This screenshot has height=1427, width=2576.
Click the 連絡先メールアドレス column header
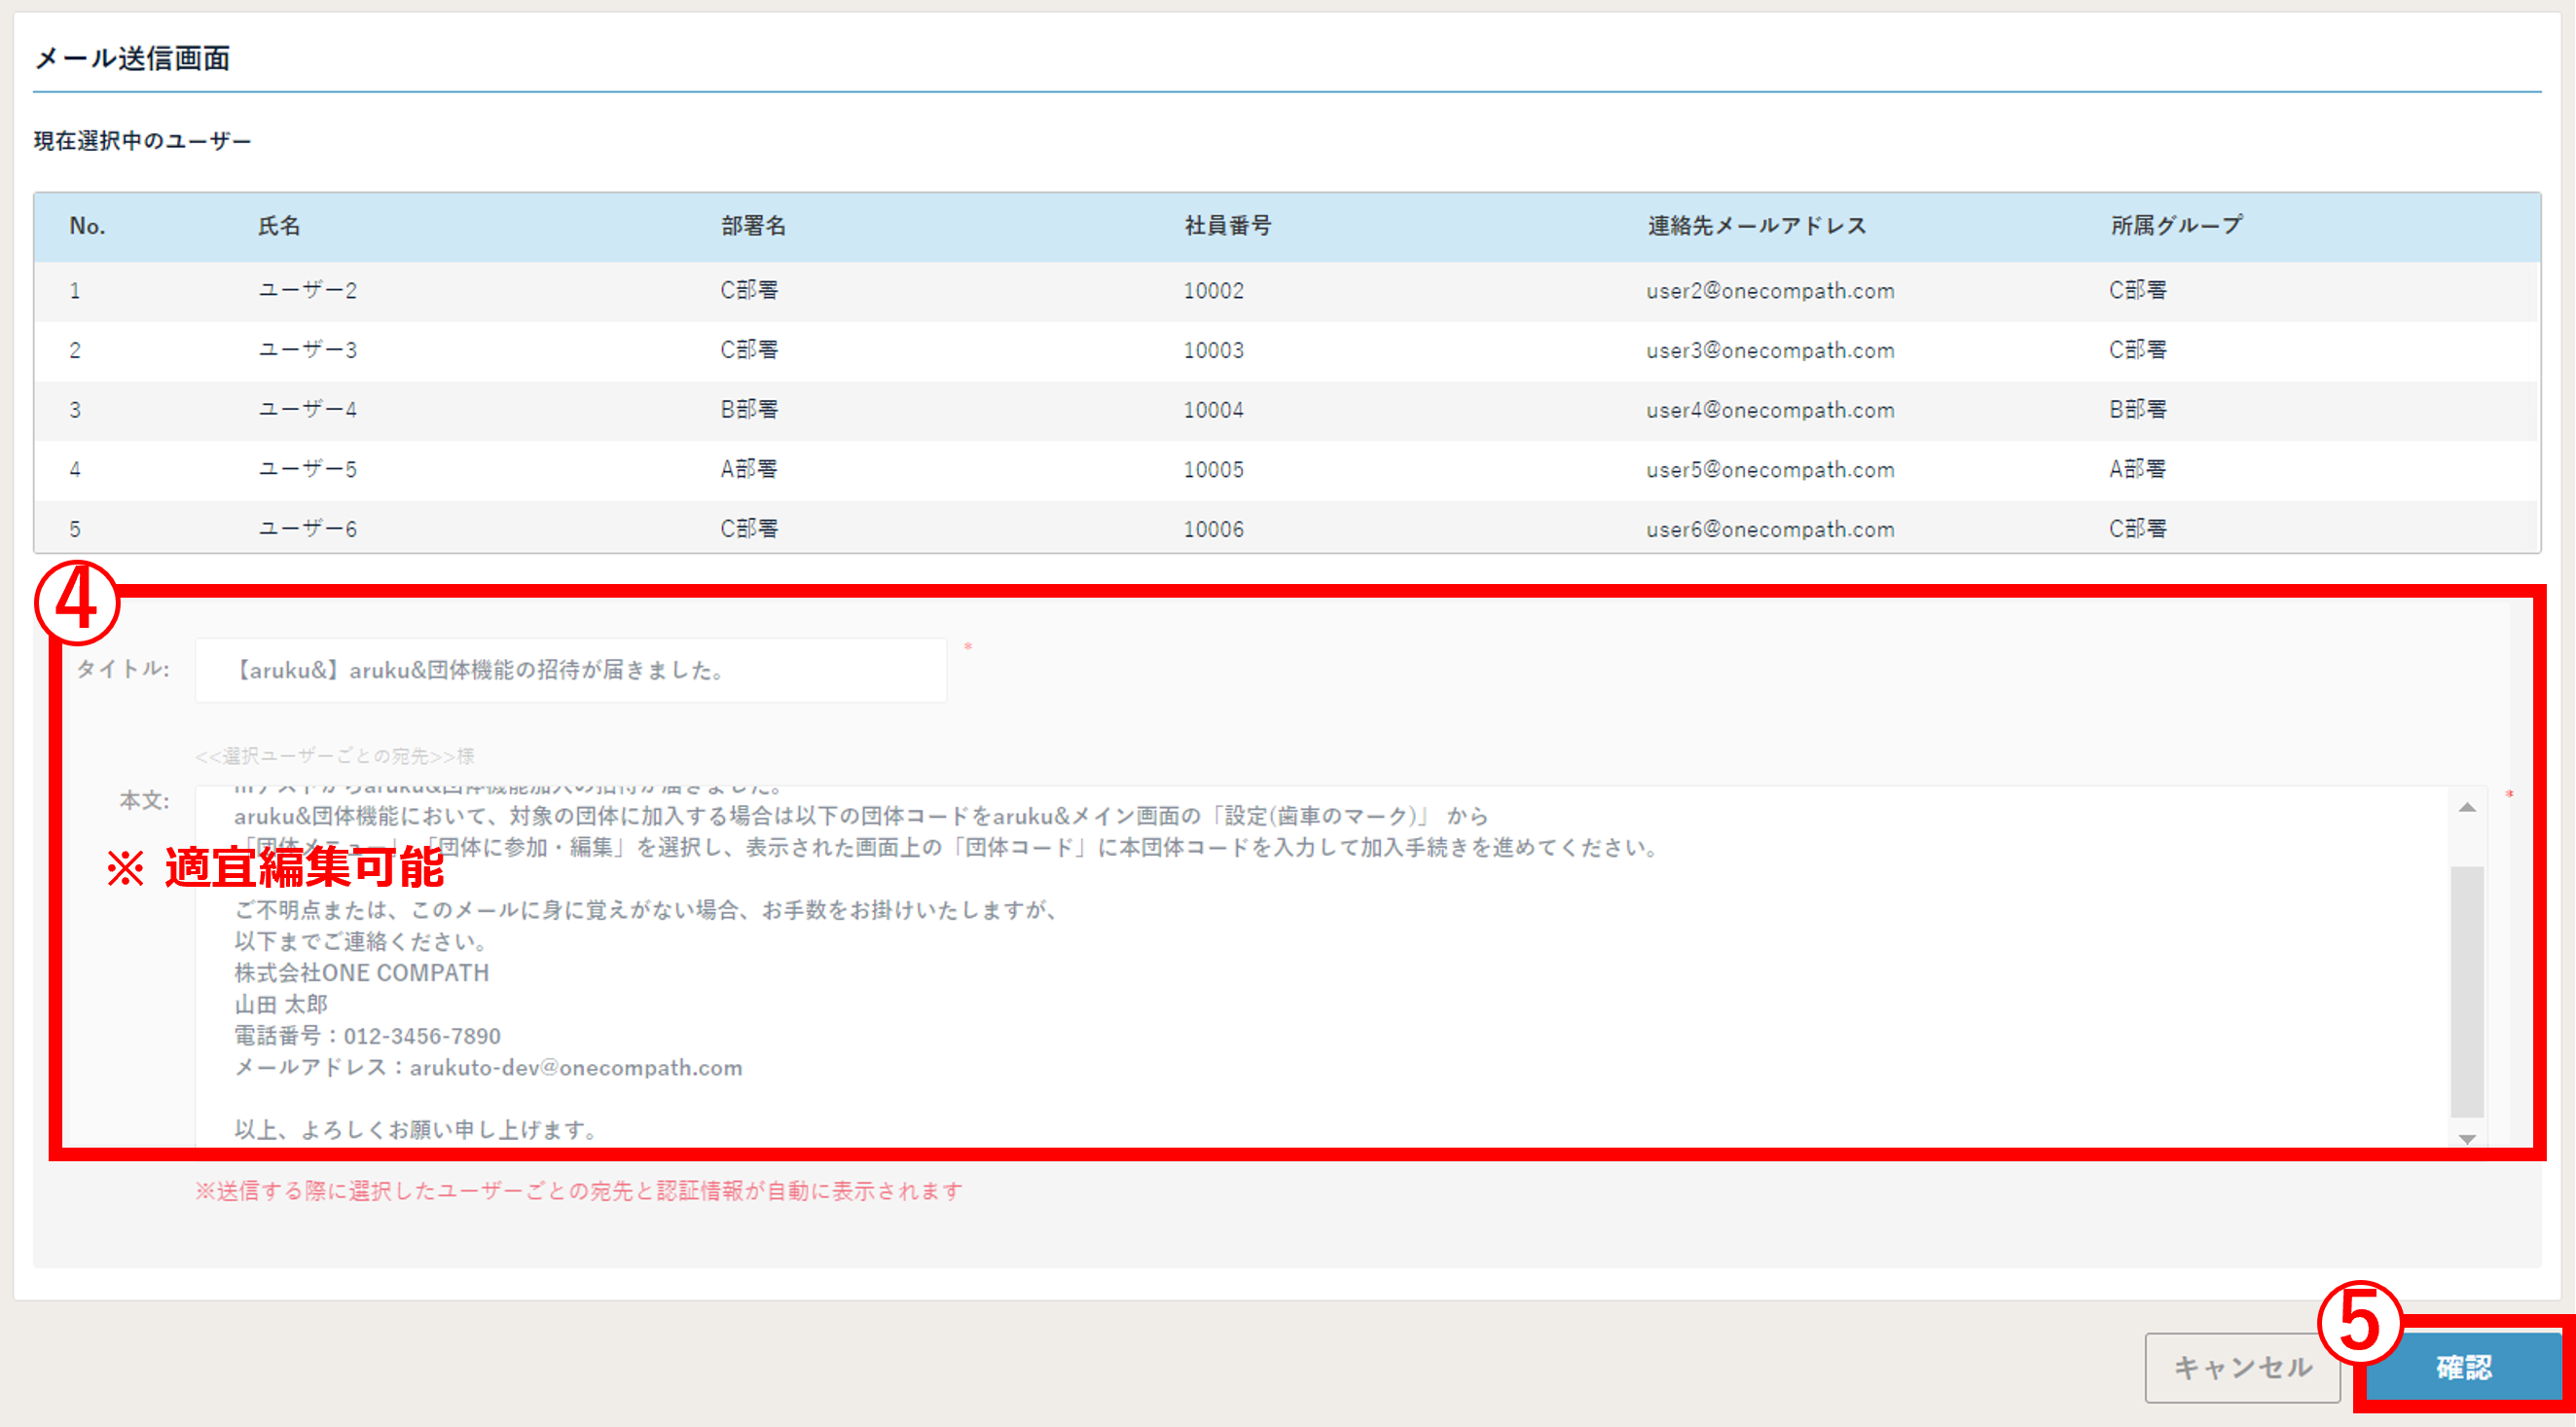(x=1756, y=226)
